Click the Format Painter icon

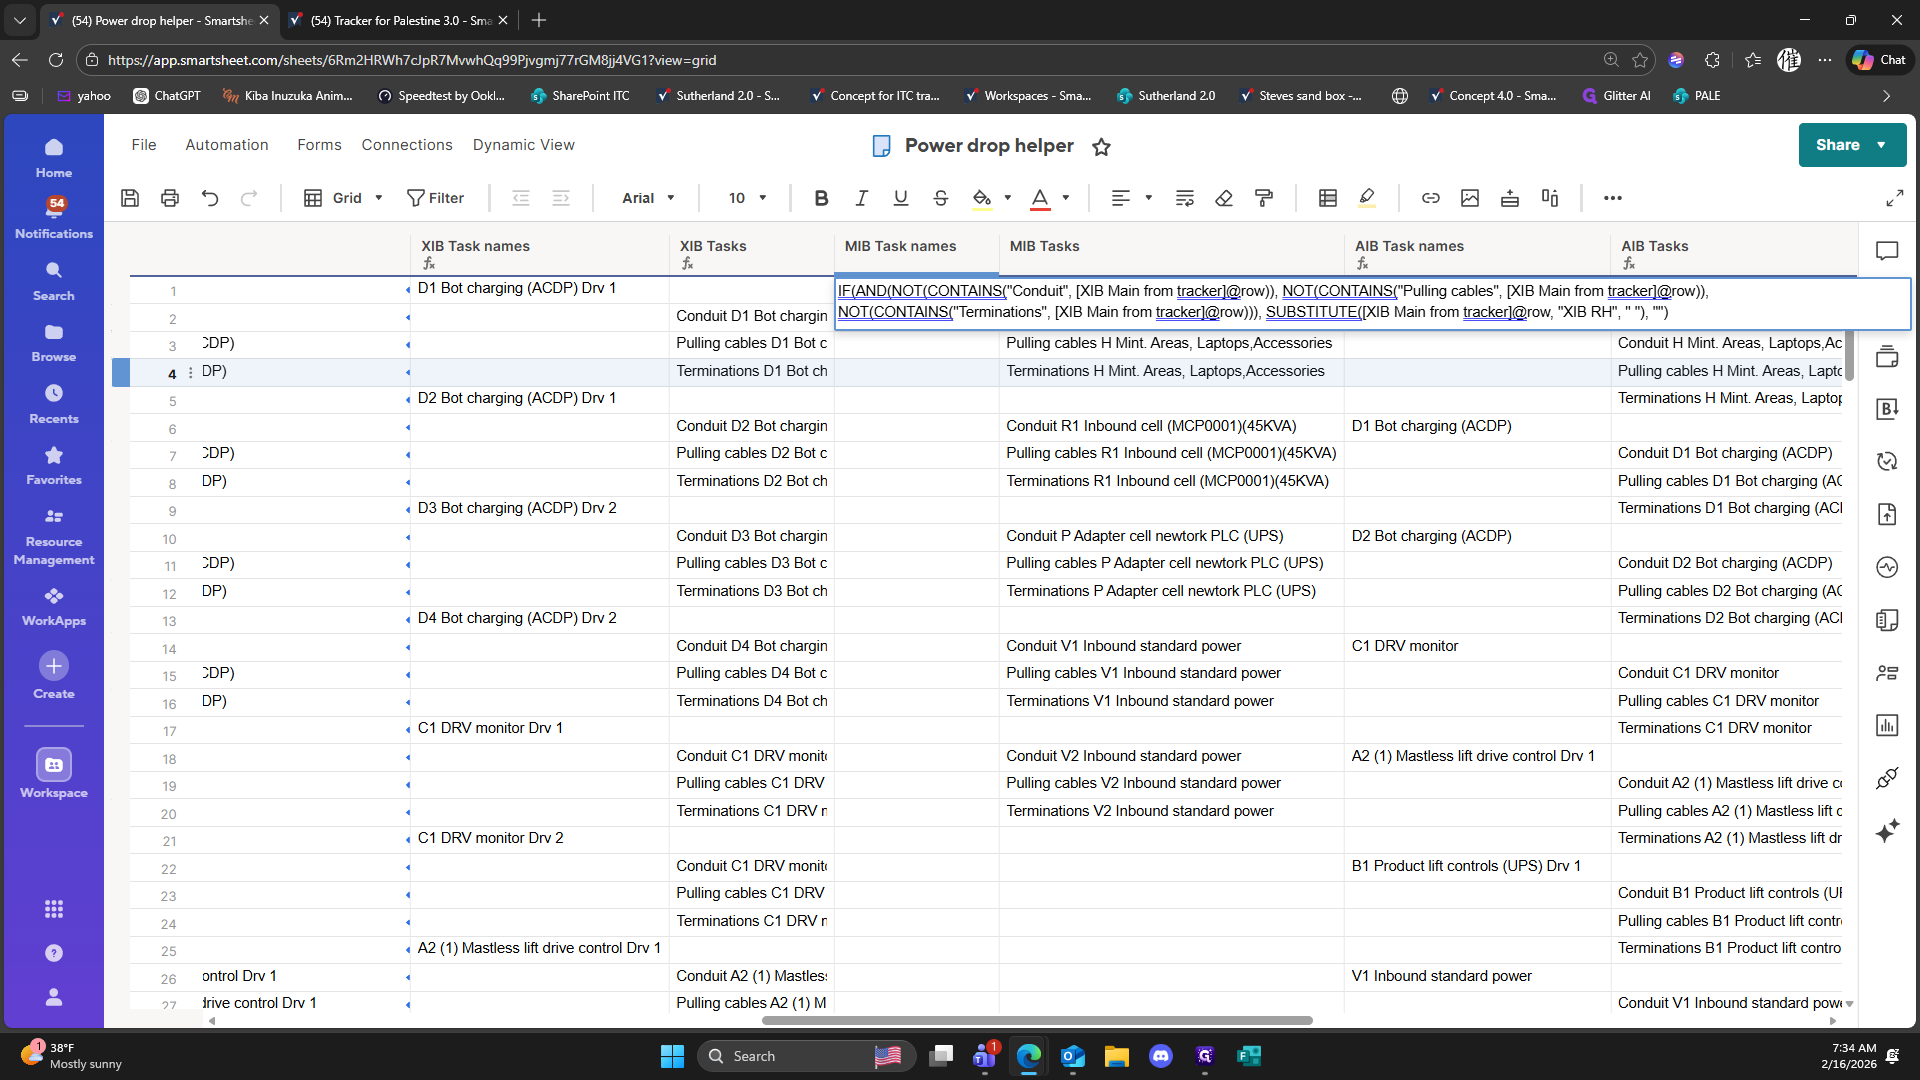[x=1264, y=198]
